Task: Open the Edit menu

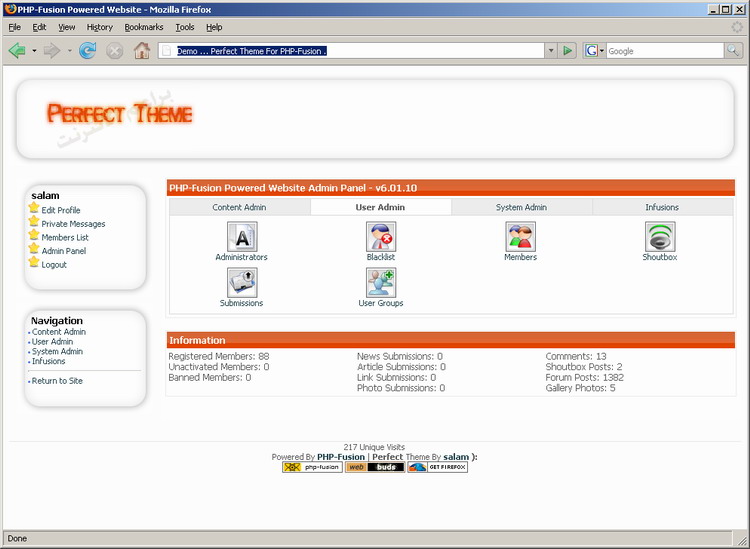Action: 39,27
